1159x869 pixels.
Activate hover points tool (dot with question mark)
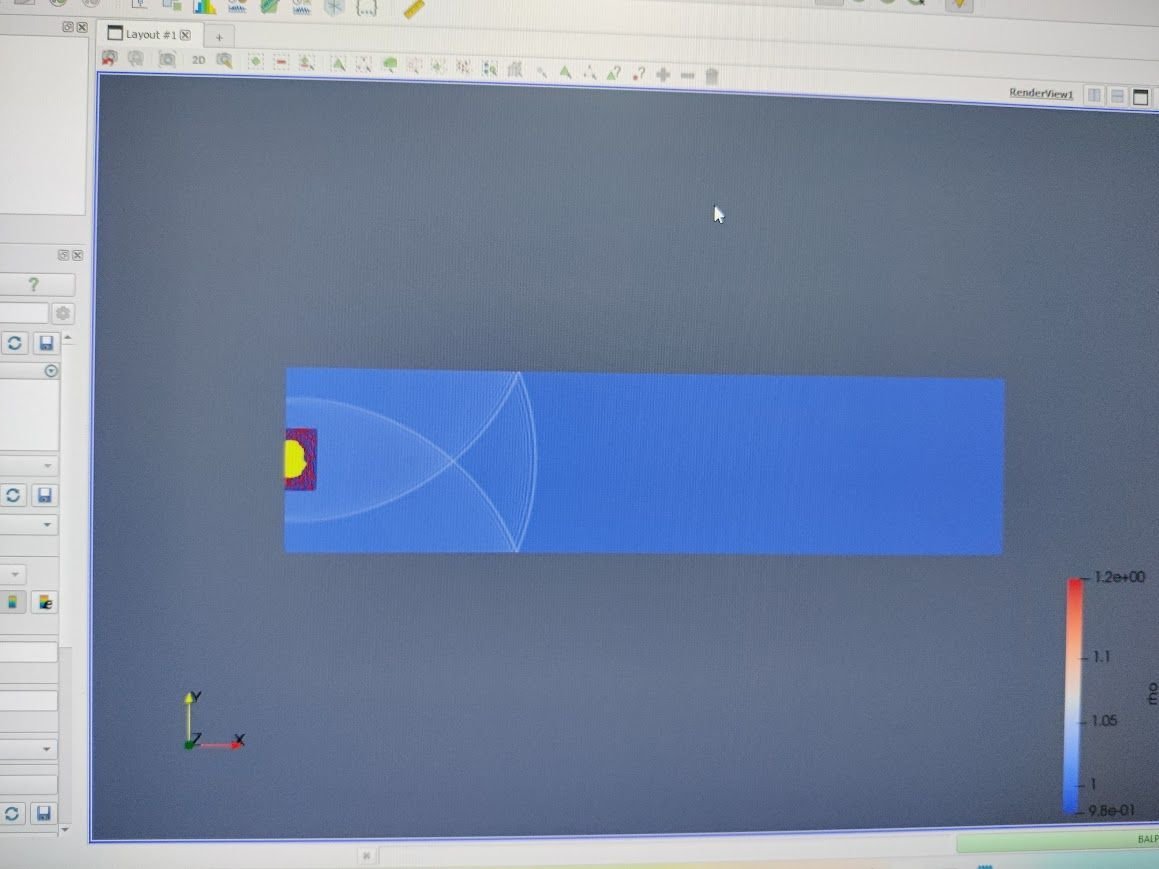coord(639,74)
